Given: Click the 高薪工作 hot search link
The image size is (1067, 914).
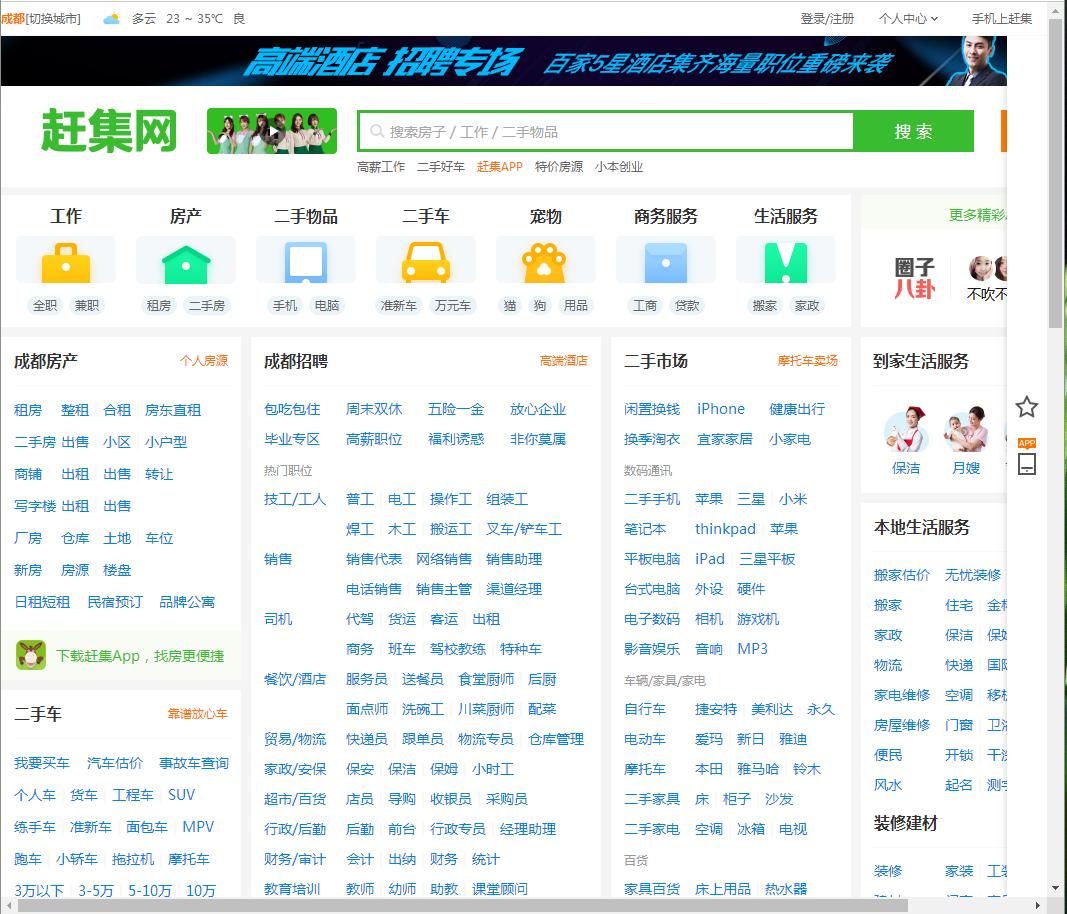Looking at the screenshot, I should coord(380,167).
